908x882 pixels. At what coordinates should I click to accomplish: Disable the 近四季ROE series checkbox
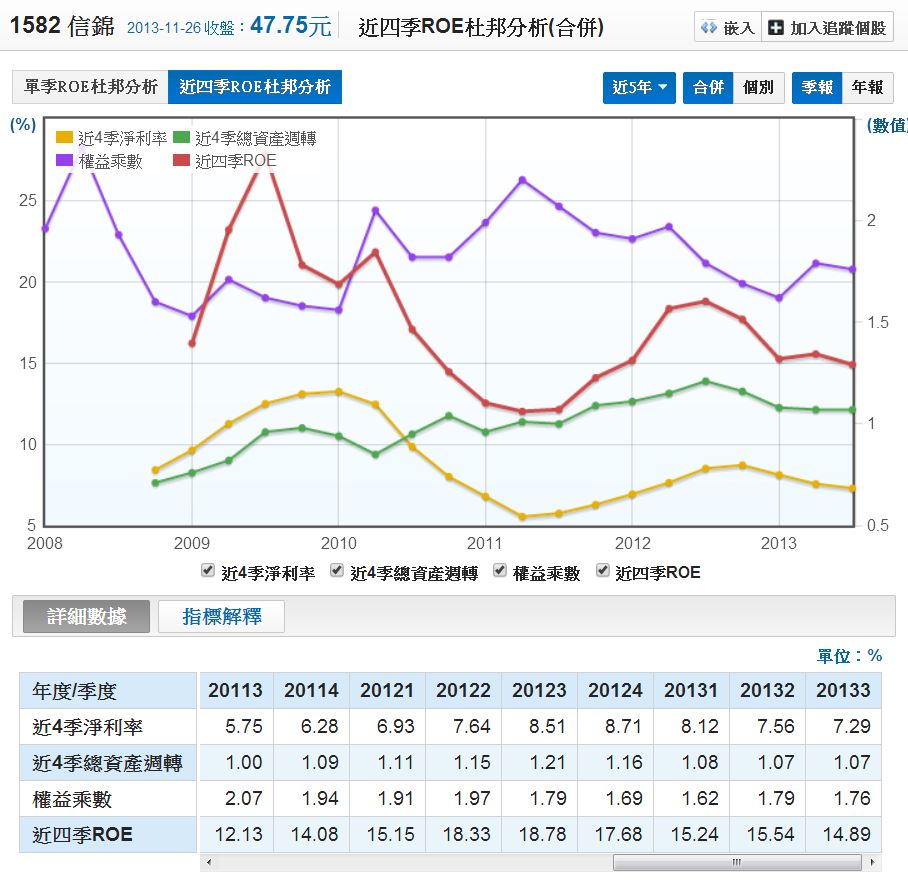coord(602,571)
